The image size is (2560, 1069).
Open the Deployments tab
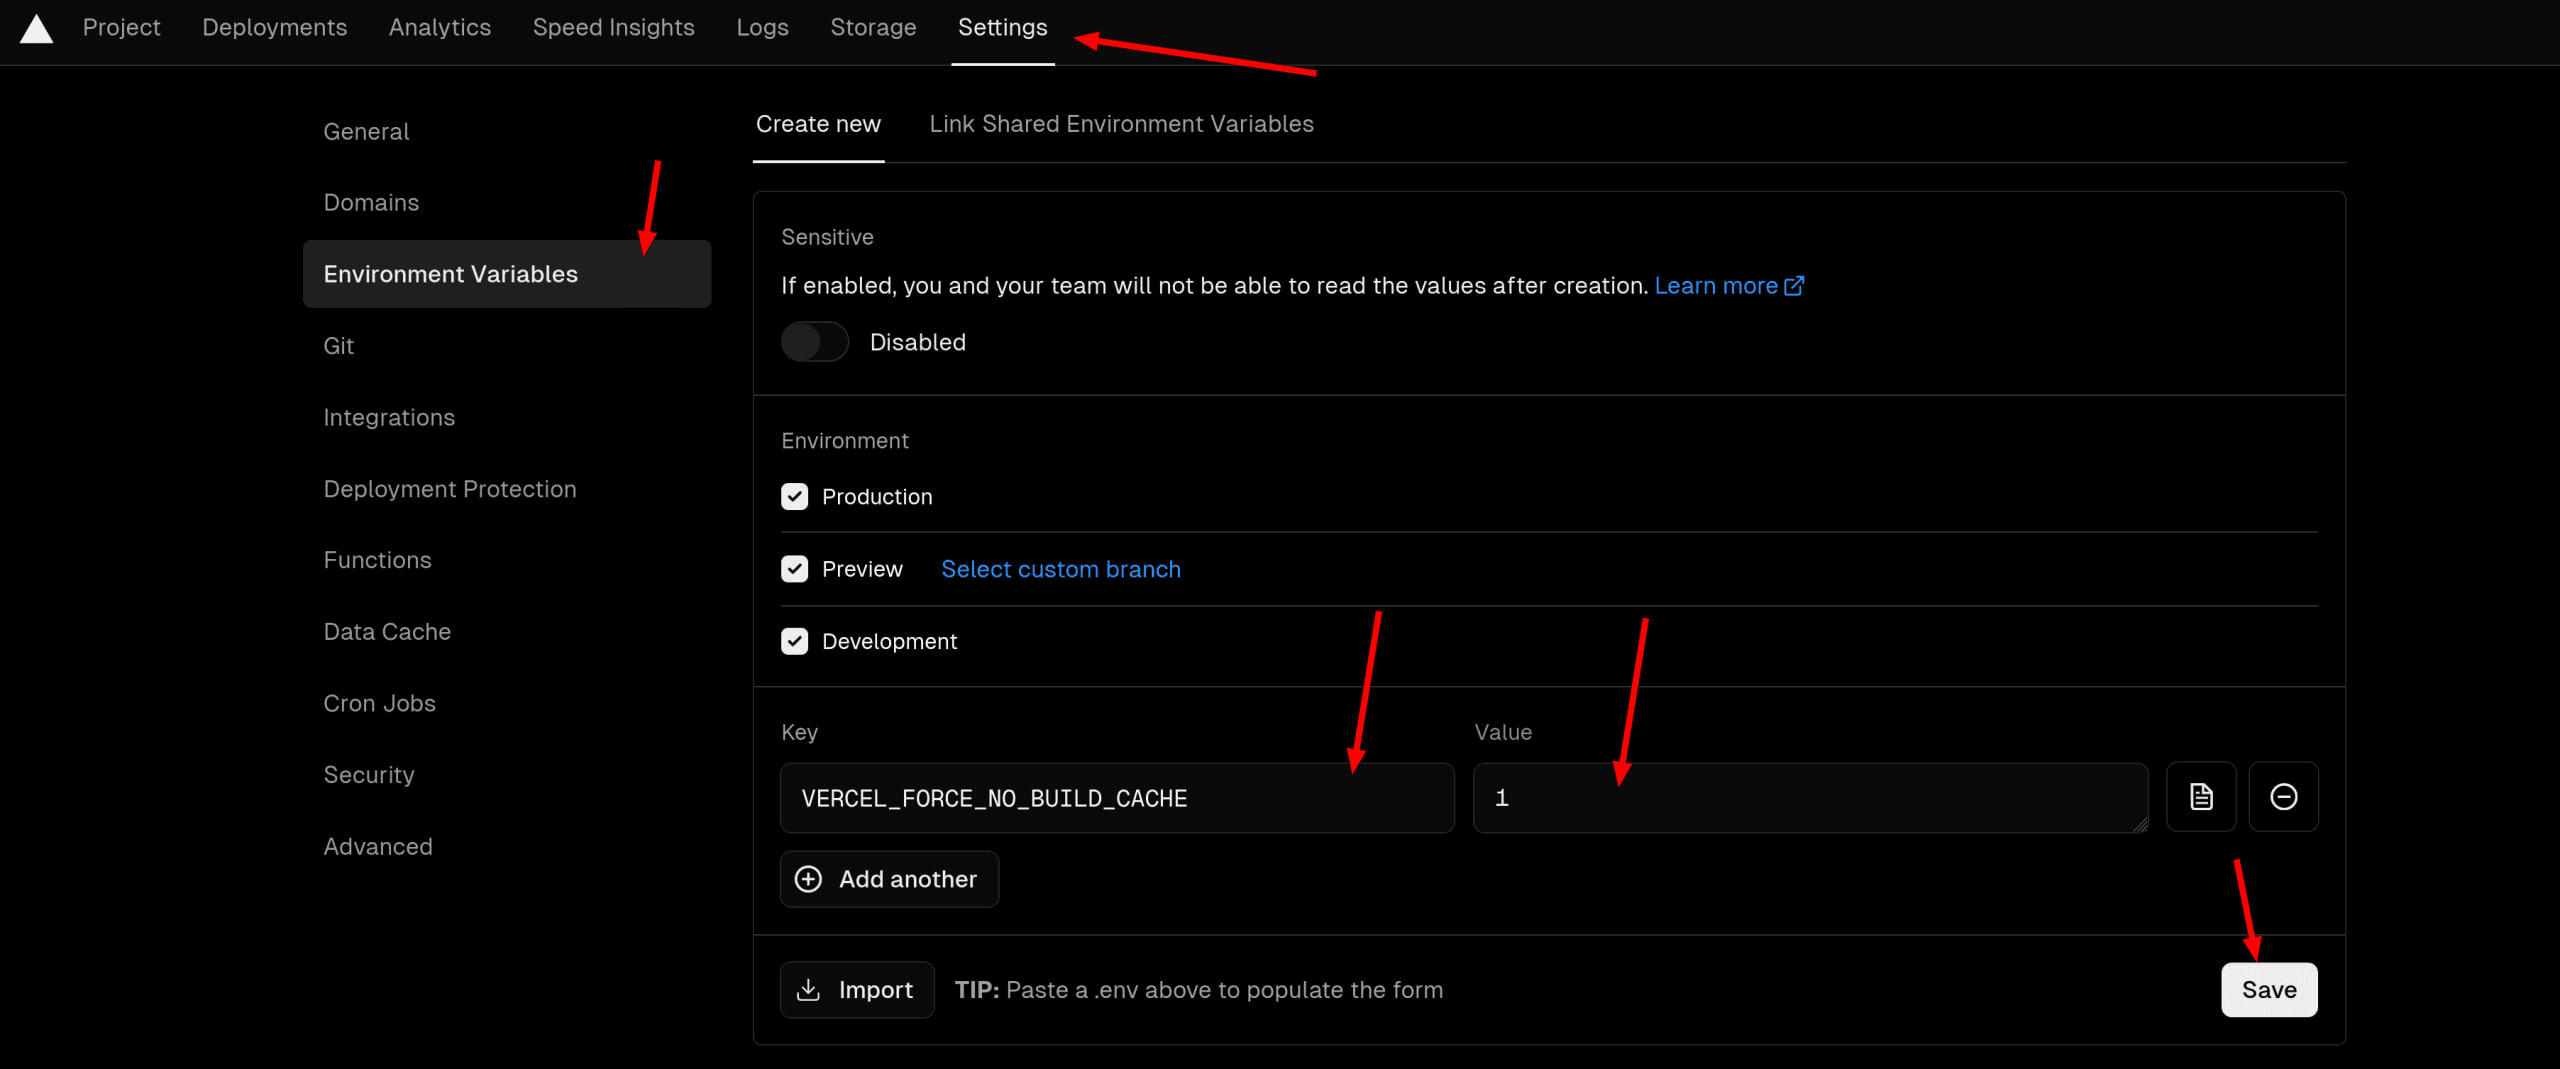tap(274, 27)
